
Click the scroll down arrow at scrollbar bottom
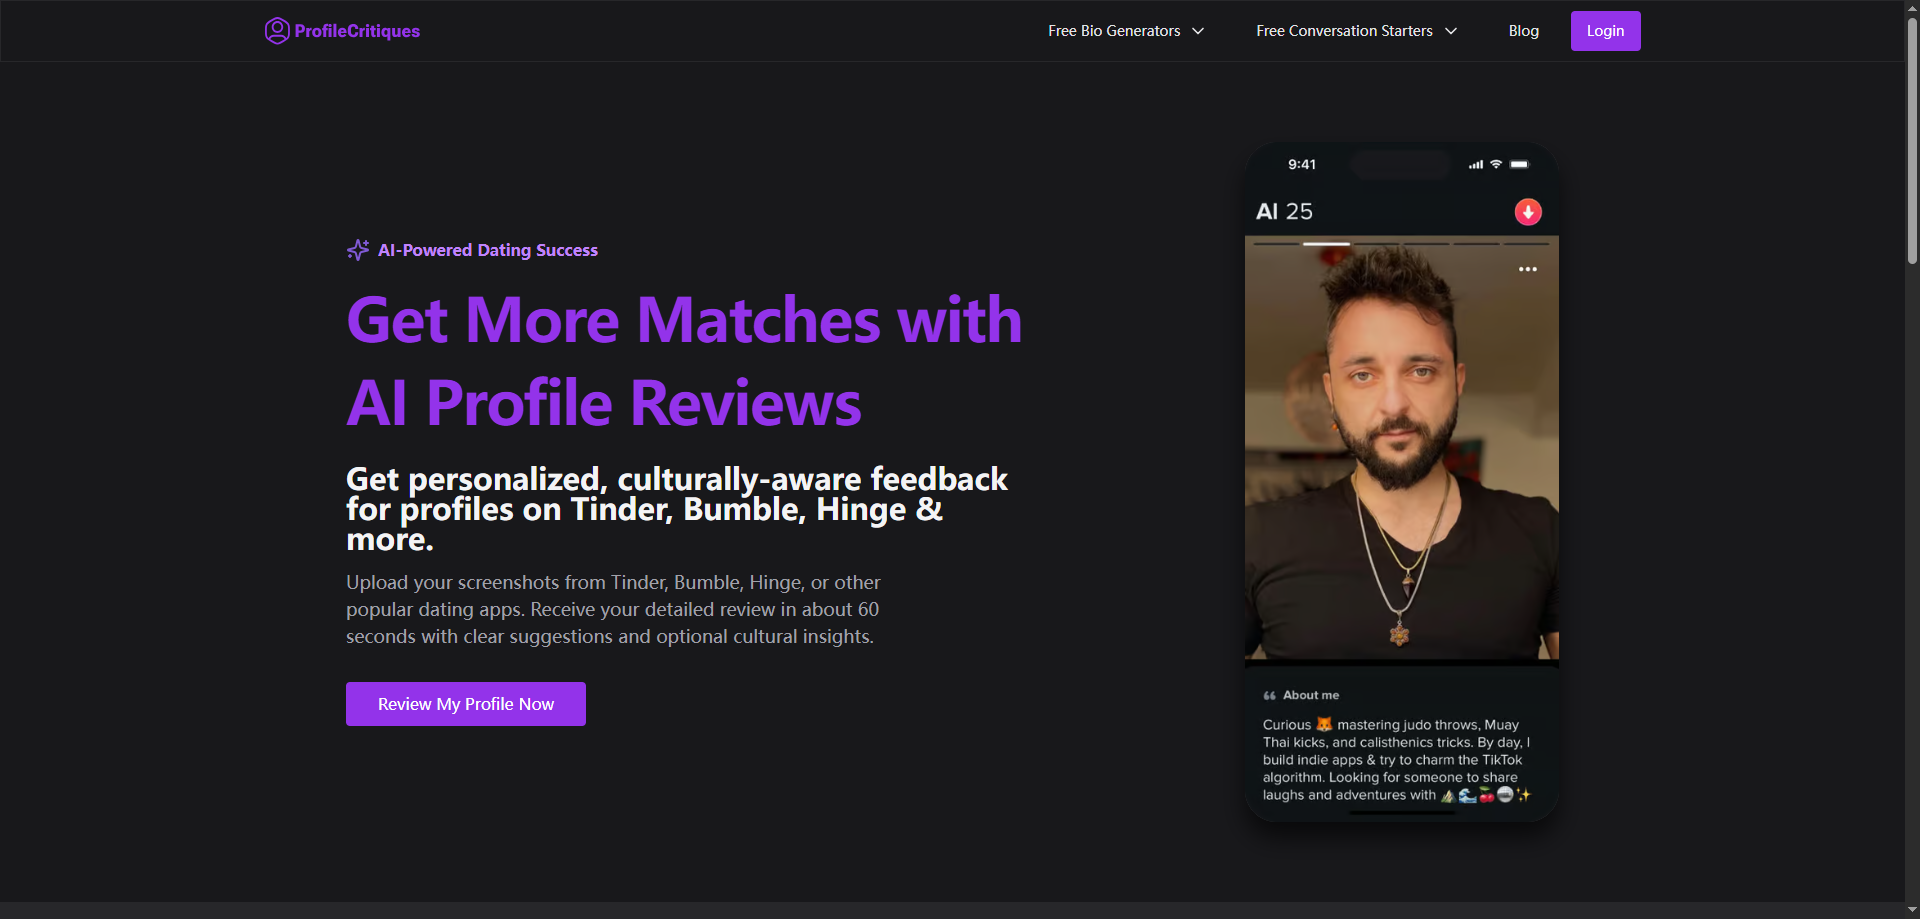click(1912, 910)
